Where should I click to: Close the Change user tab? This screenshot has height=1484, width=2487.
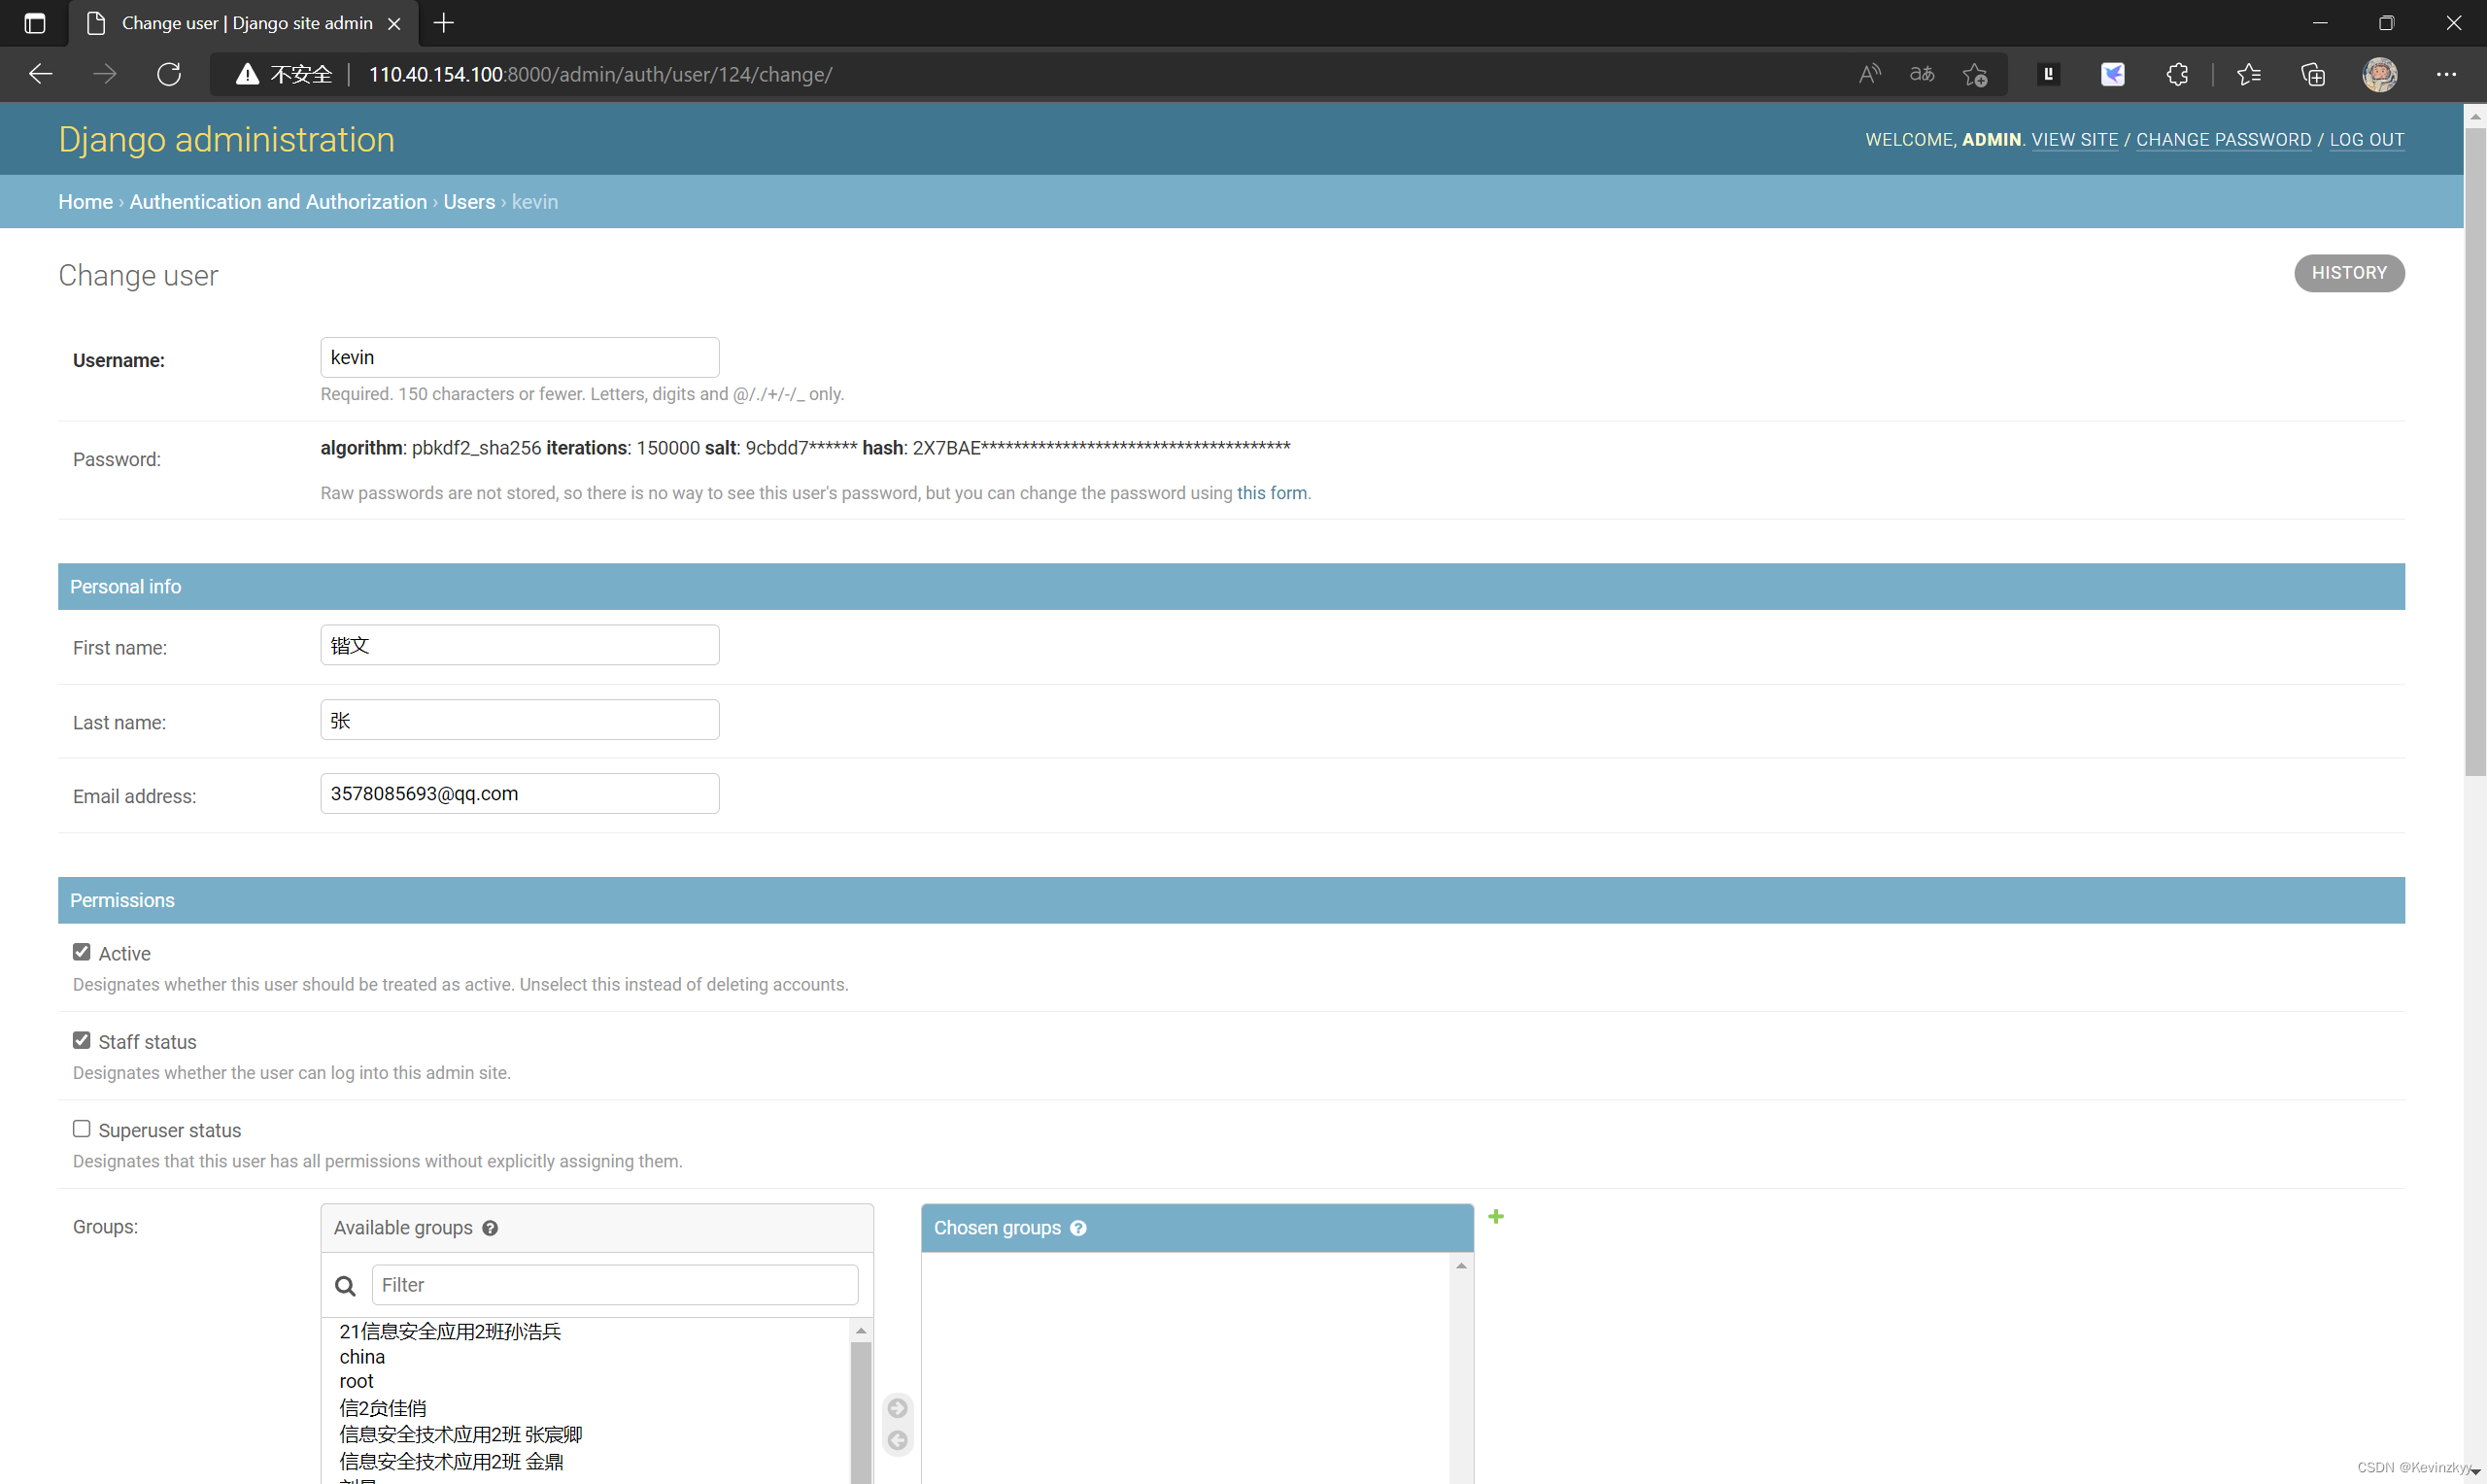tap(394, 23)
